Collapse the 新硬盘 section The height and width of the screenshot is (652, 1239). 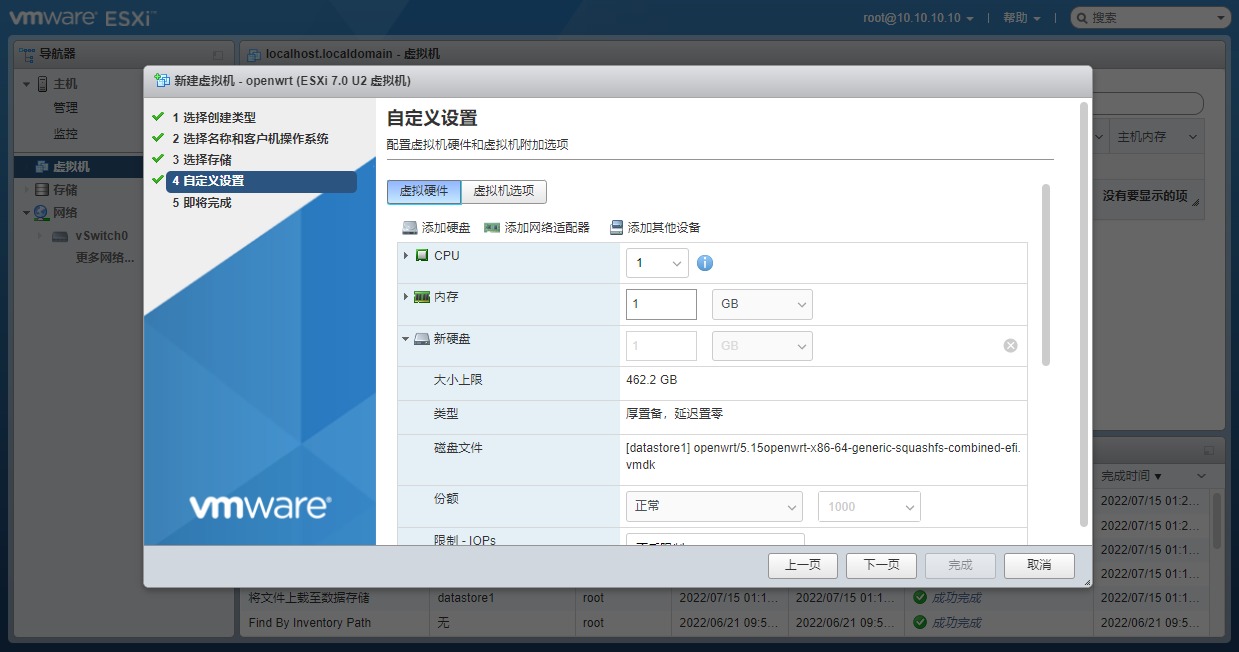[407, 338]
